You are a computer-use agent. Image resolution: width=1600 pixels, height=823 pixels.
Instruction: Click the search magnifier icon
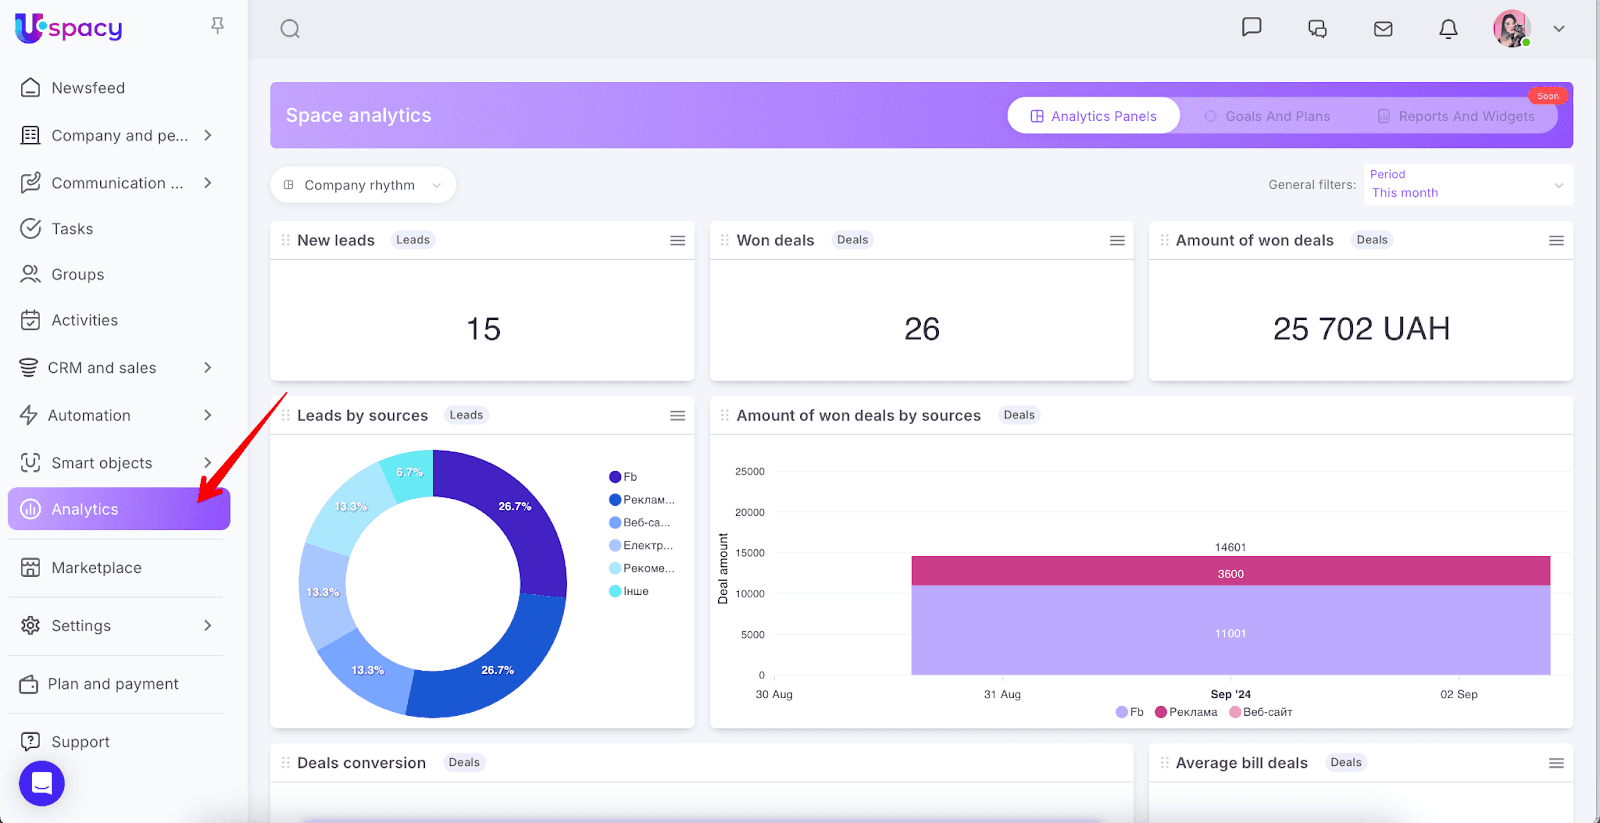290,29
